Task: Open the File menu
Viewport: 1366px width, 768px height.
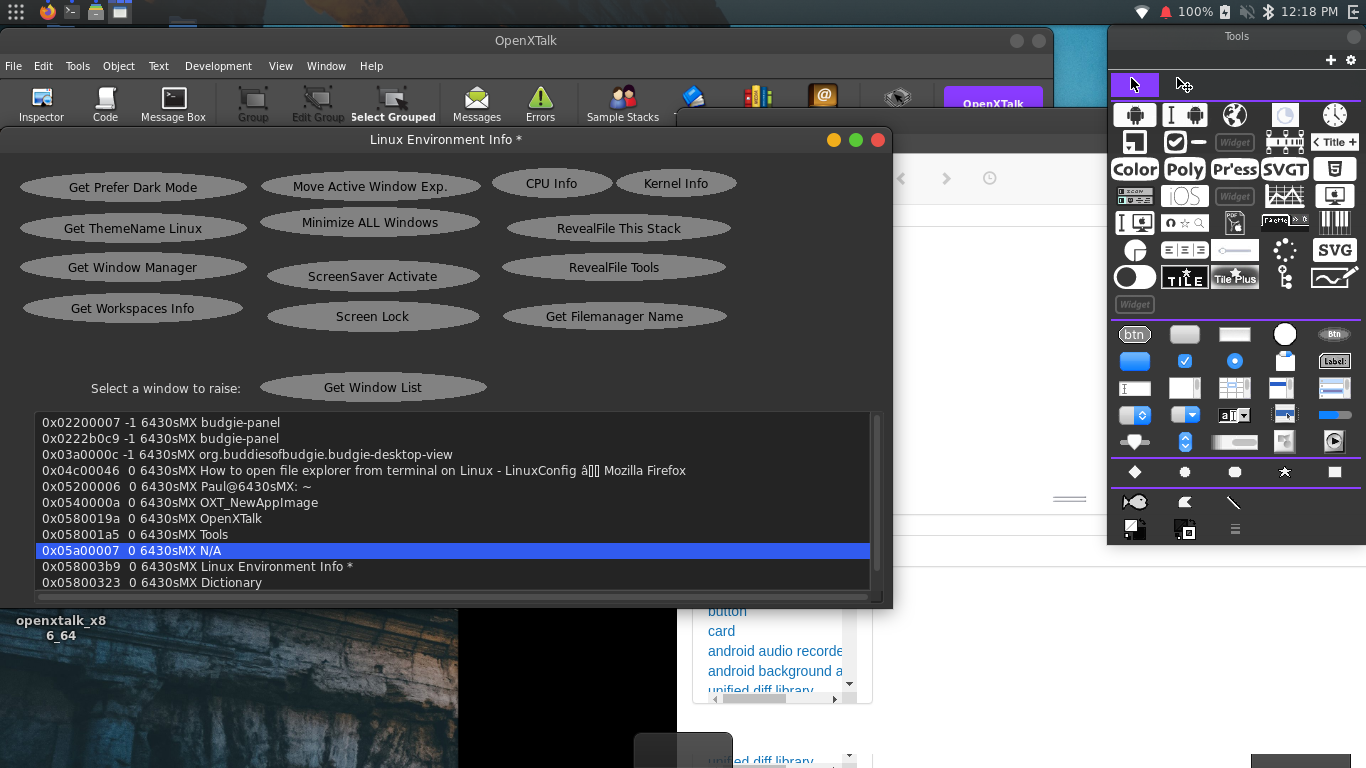Action: (13, 66)
